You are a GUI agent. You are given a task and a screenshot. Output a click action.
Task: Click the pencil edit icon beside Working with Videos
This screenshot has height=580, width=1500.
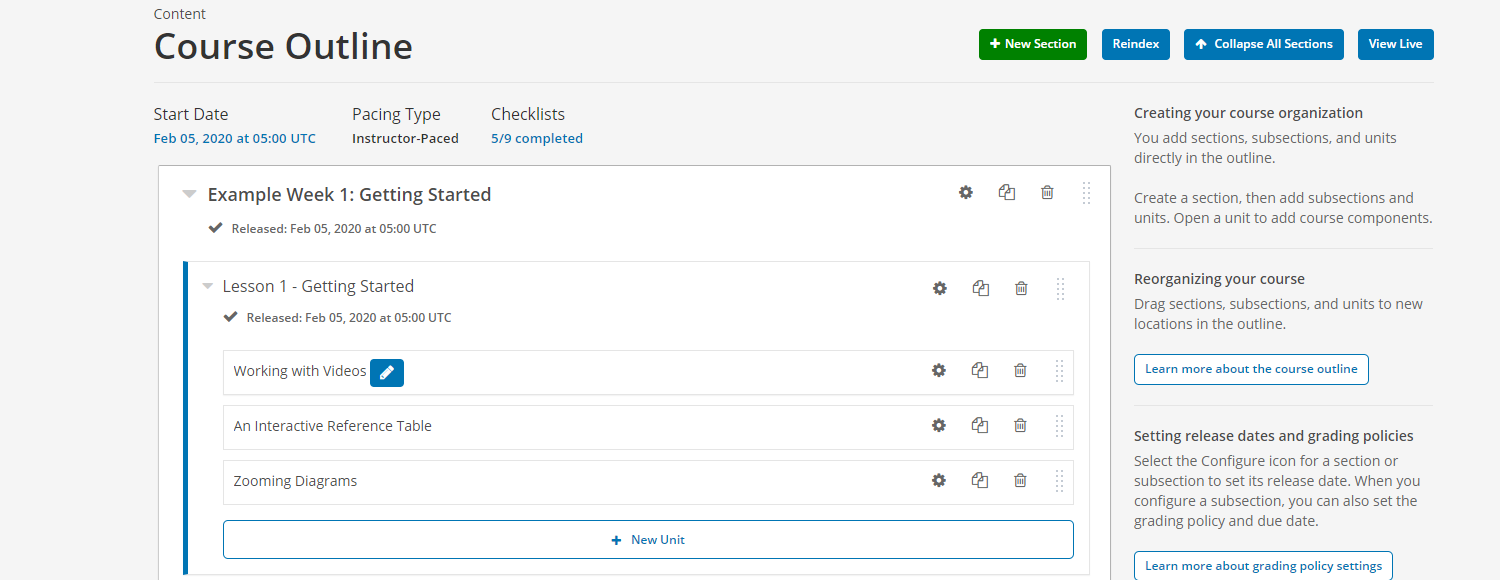pyautogui.click(x=387, y=372)
